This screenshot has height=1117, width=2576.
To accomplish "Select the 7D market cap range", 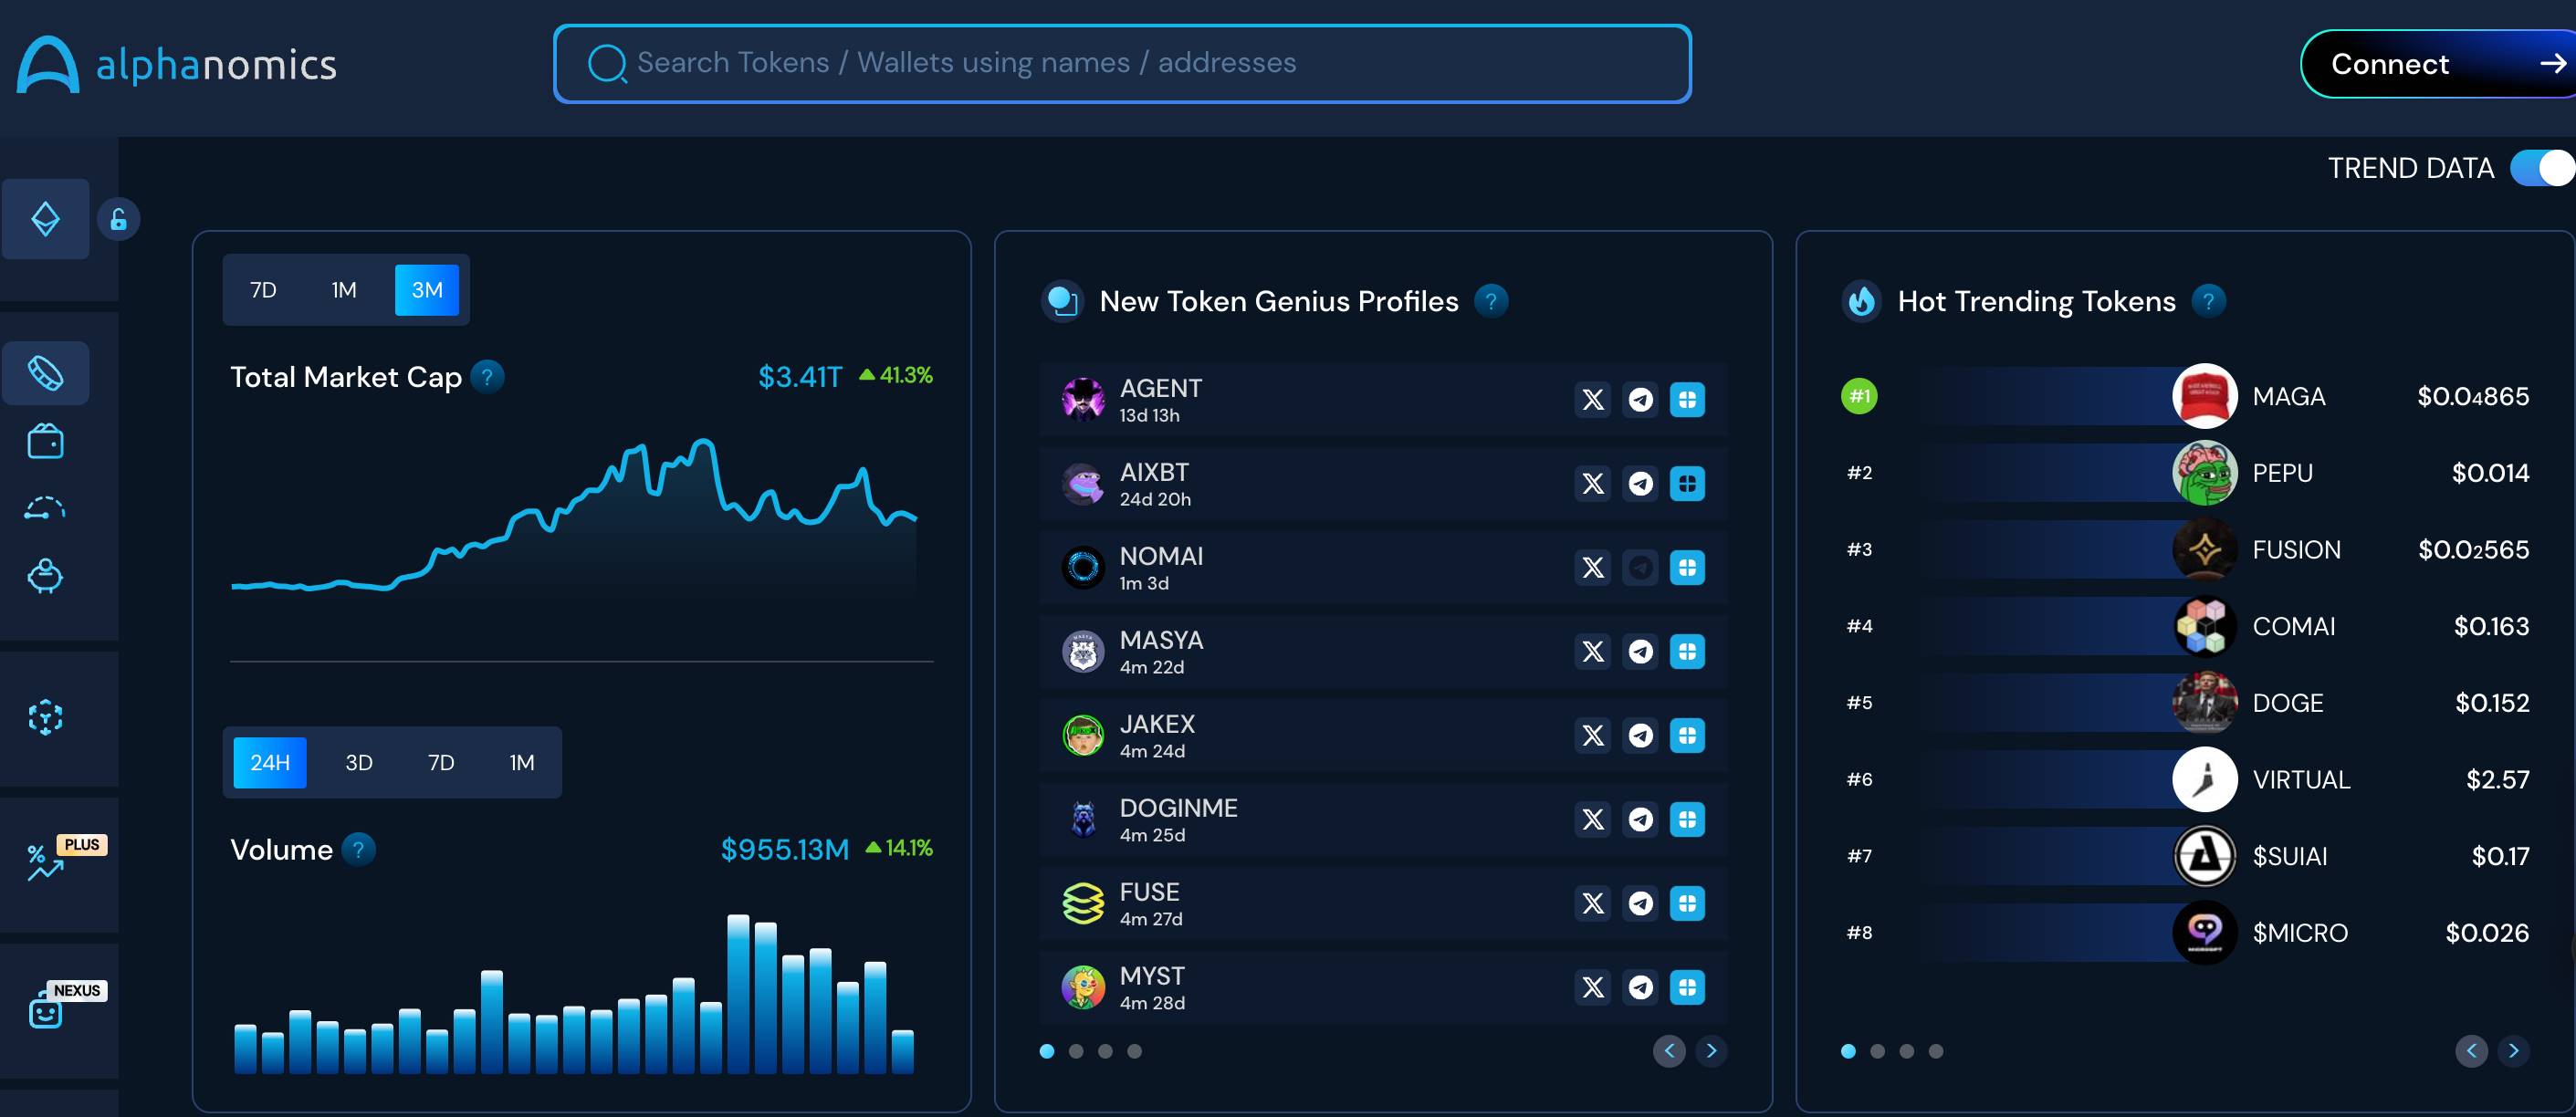I will pyautogui.click(x=263, y=290).
